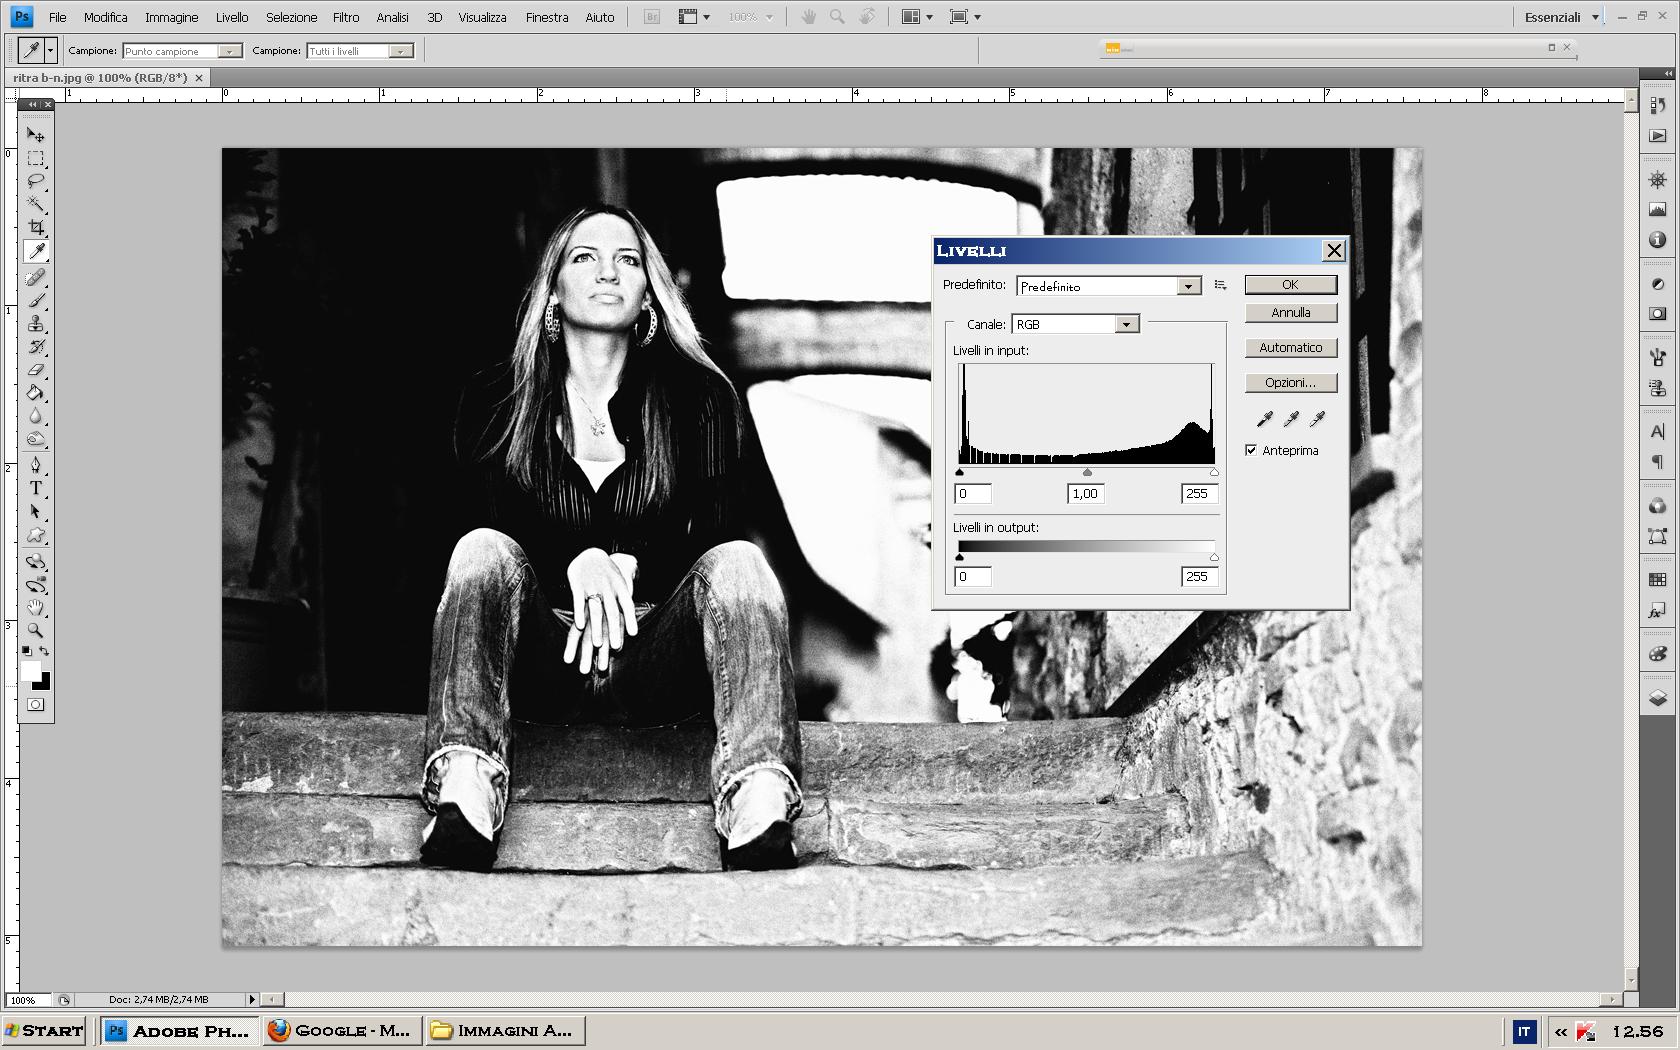Click OK in the Livelli dialog
Image resolution: width=1680 pixels, height=1050 pixels.
[1290, 285]
